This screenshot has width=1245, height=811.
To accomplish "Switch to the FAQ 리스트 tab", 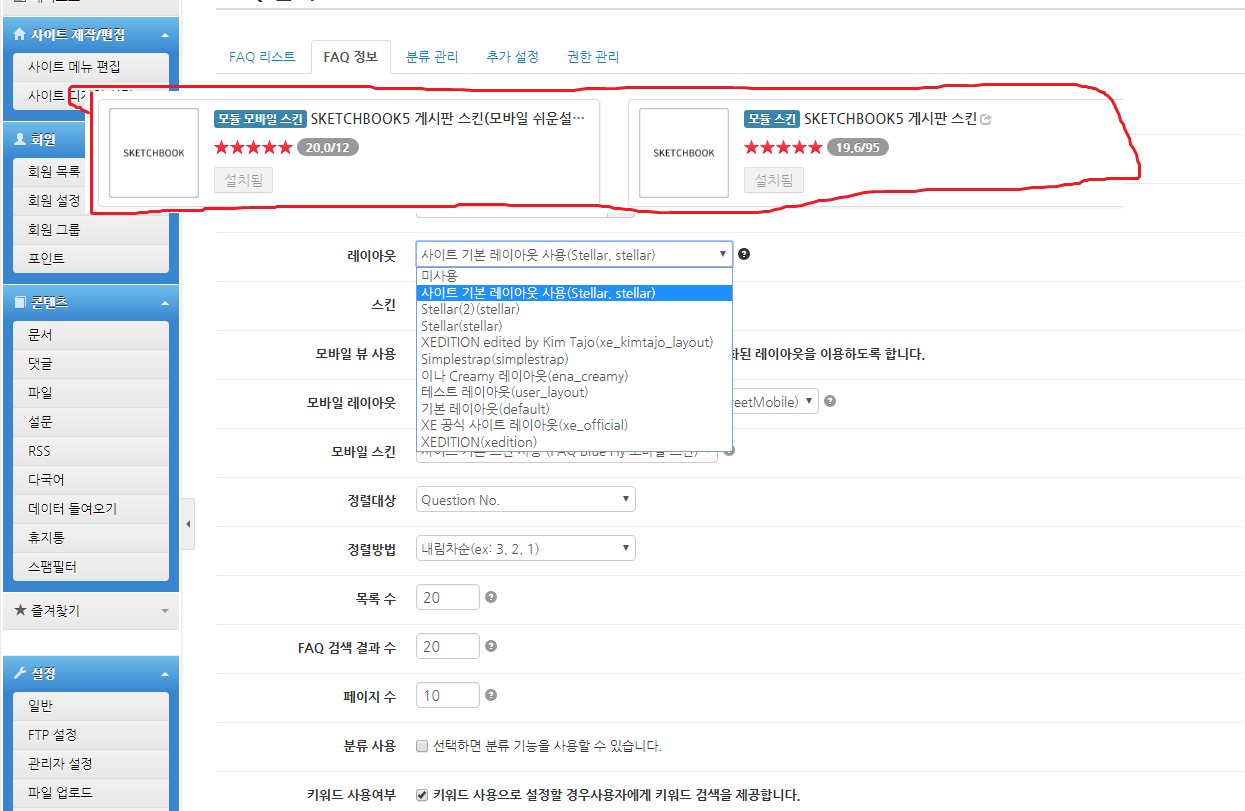I will [263, 57].
